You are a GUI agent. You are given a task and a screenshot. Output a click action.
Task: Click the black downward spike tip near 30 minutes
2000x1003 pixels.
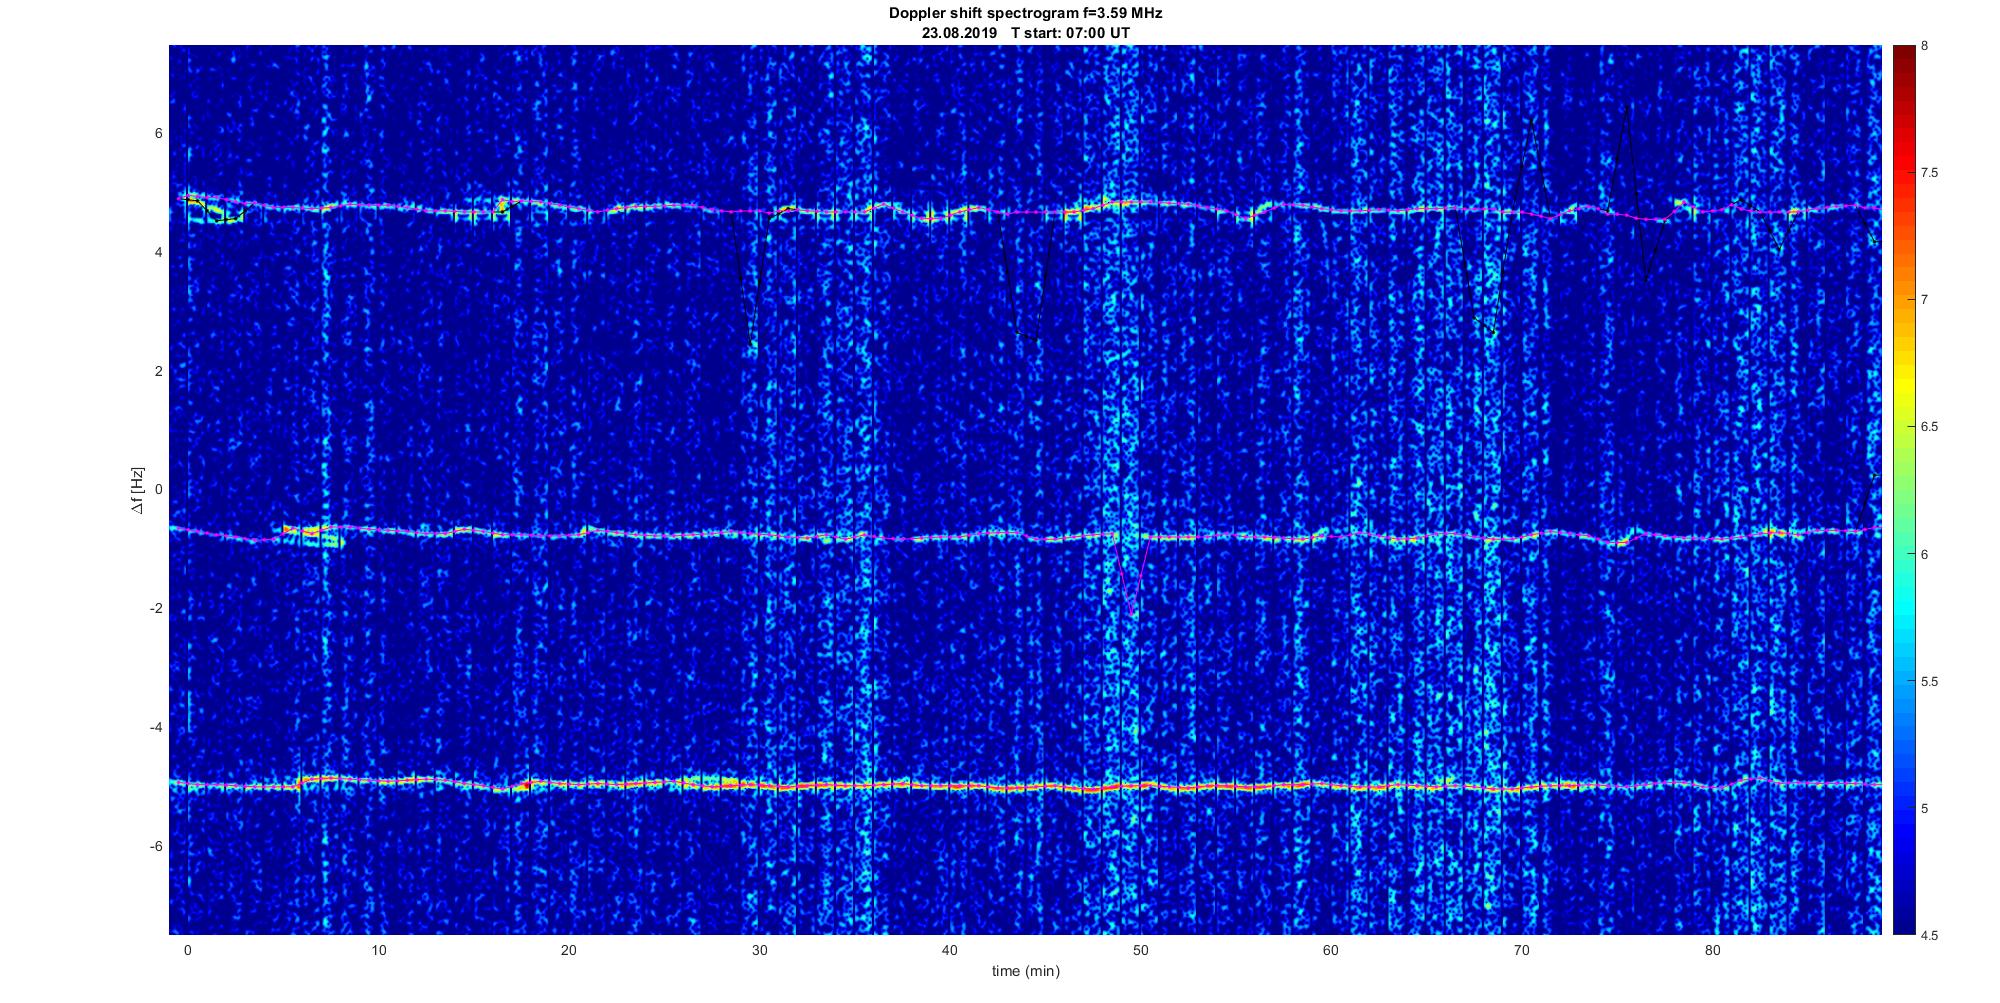(x=752, y=345)
